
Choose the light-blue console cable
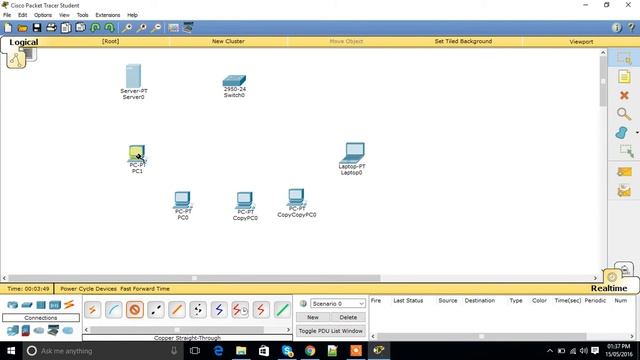coord(114,310)
